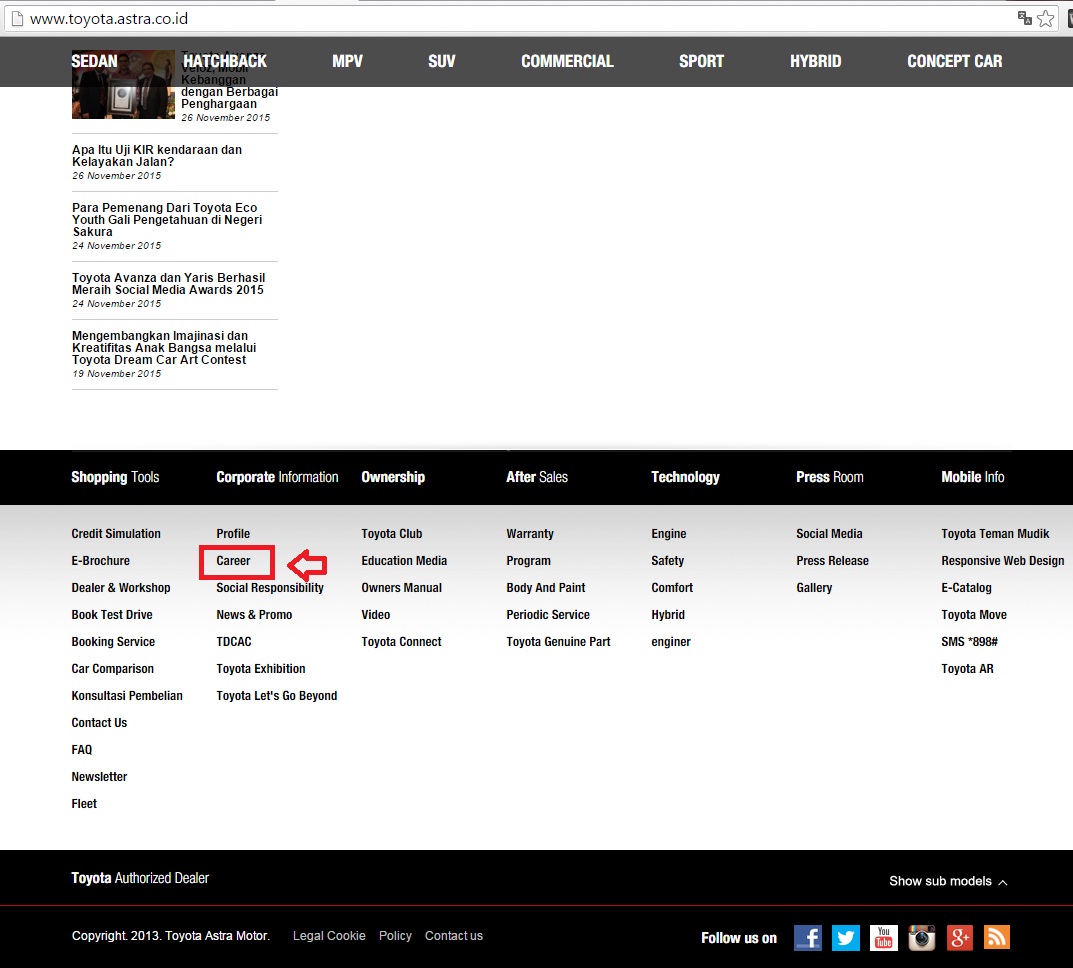Open Toyota Club link

point(392,534)
